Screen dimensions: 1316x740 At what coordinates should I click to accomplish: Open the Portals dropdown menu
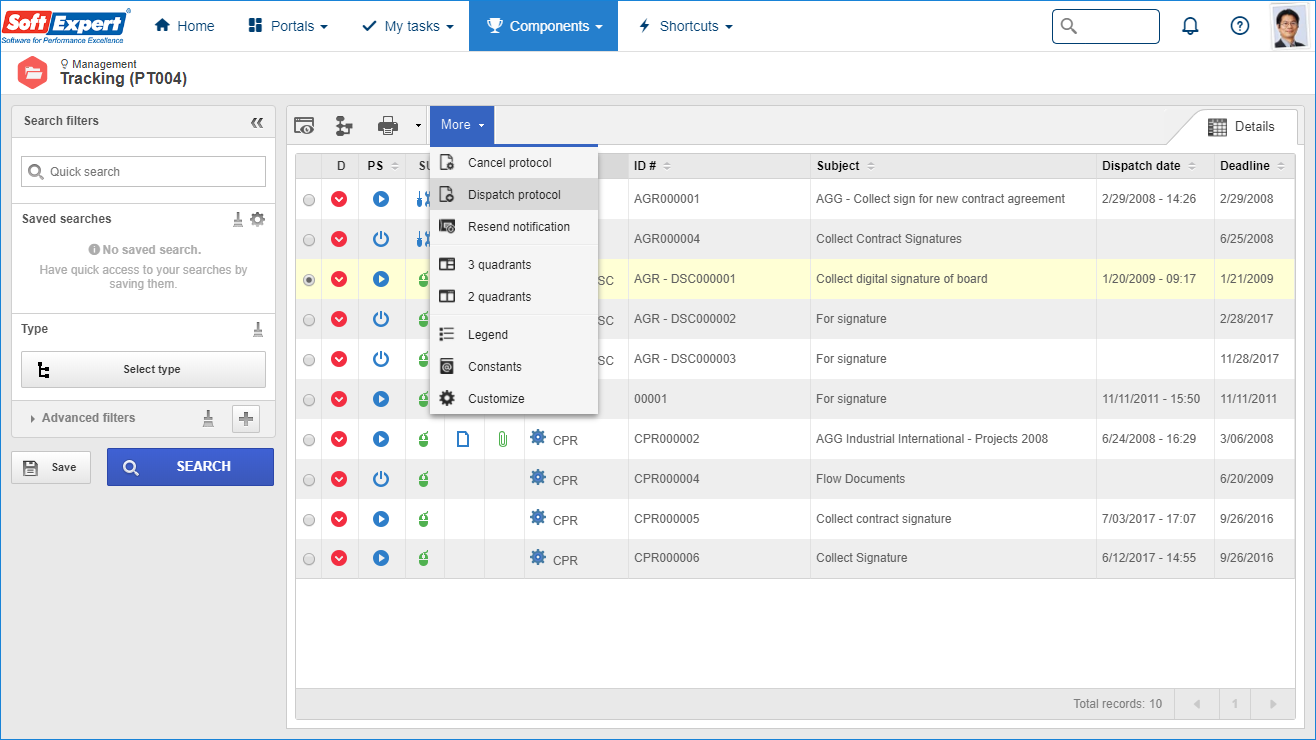pyautogui.click(x=288, y=26)
